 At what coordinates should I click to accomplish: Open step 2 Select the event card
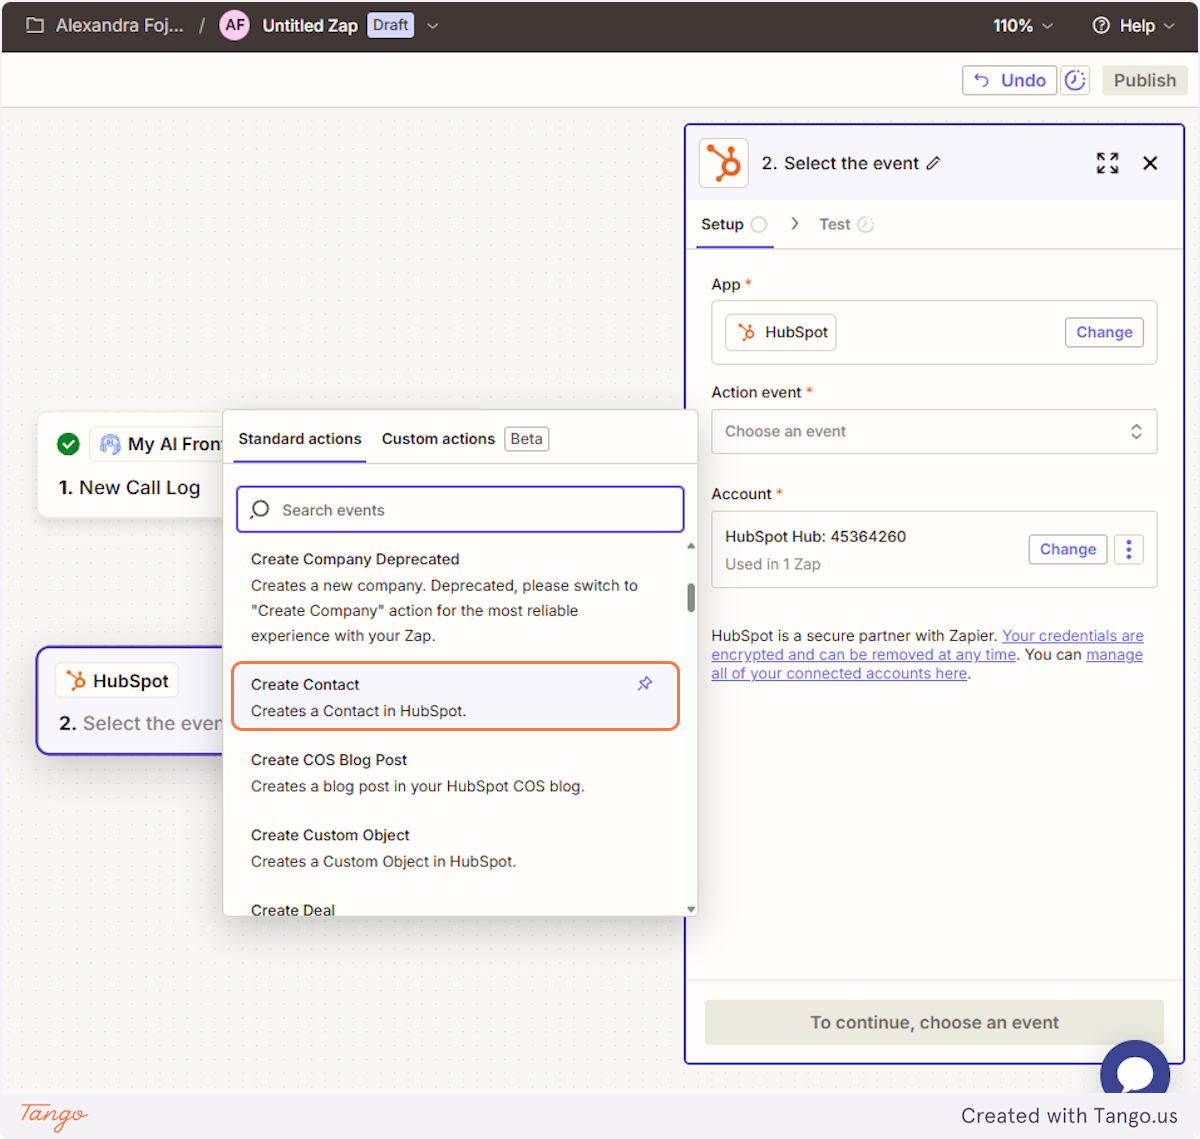(130, 700)
